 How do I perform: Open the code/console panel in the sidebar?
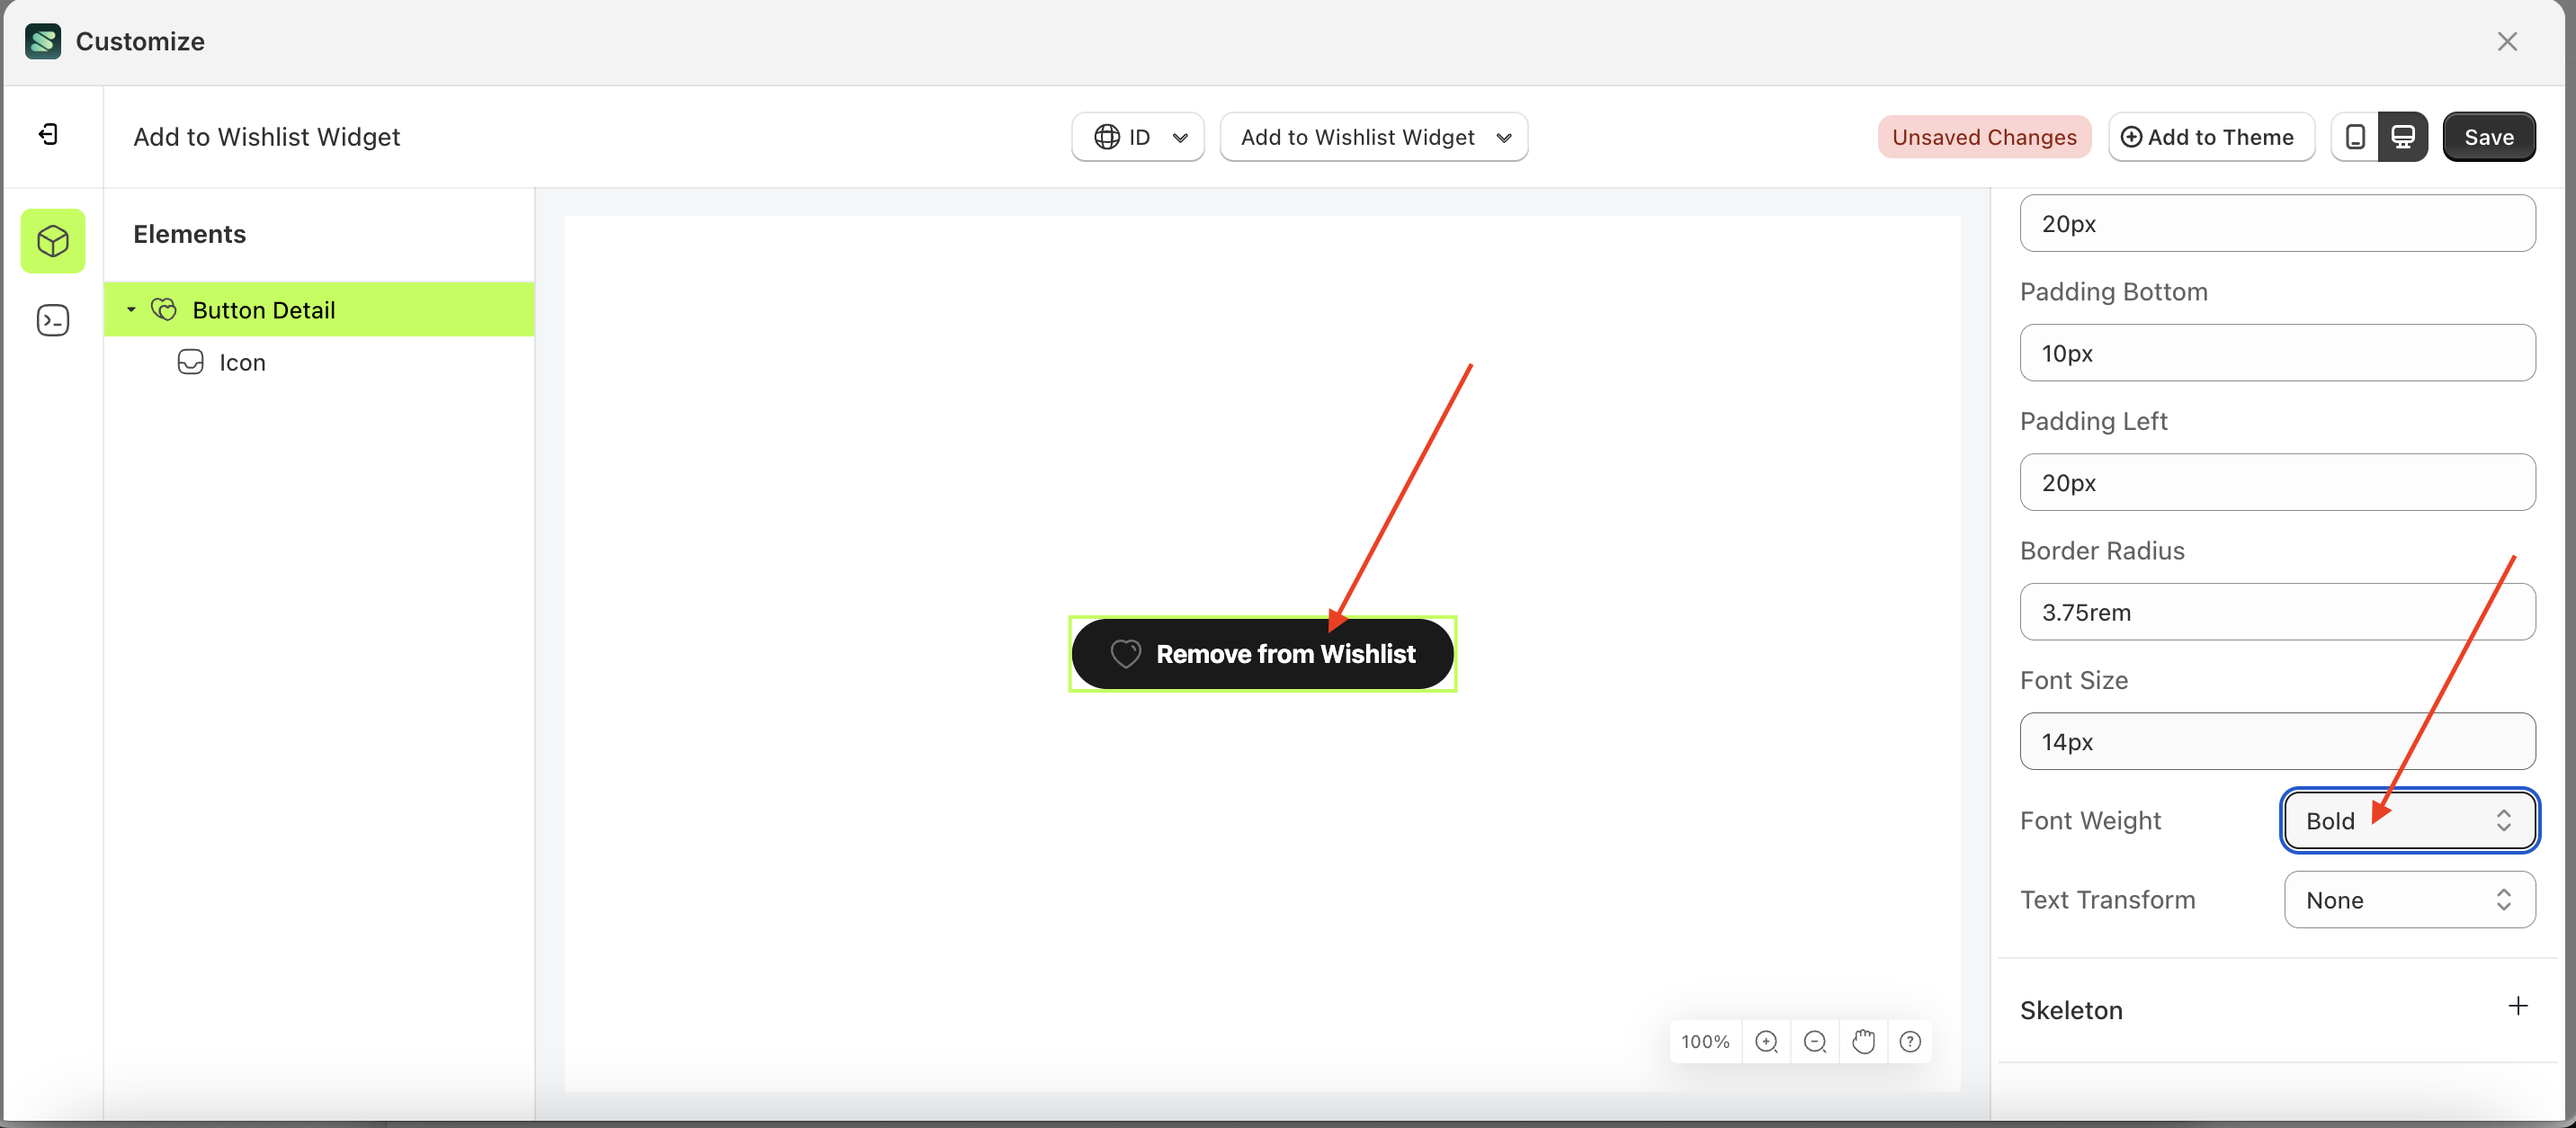pyautogui.click(x=52, y=320)
